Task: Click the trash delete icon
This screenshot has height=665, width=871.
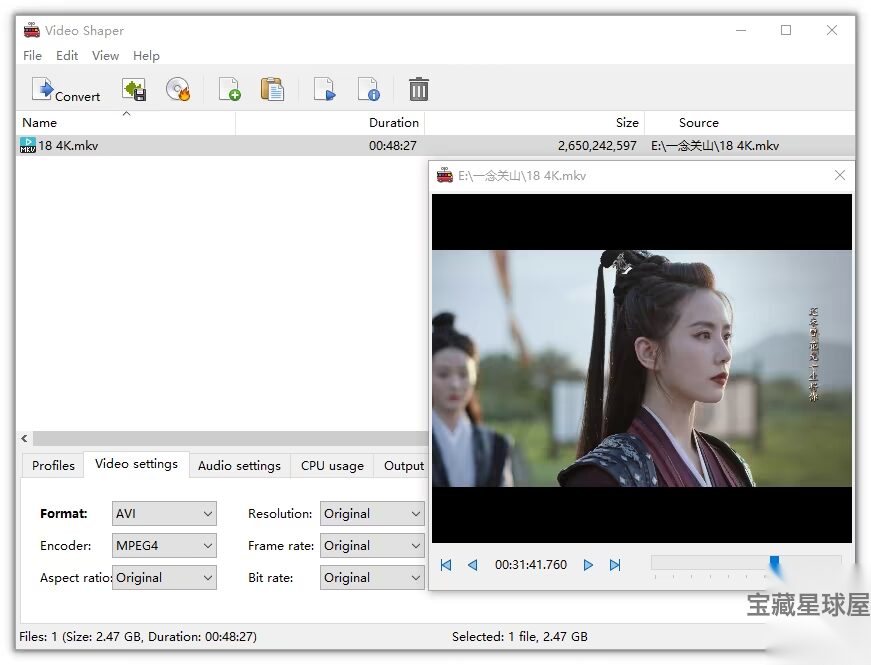Action: 419,89
